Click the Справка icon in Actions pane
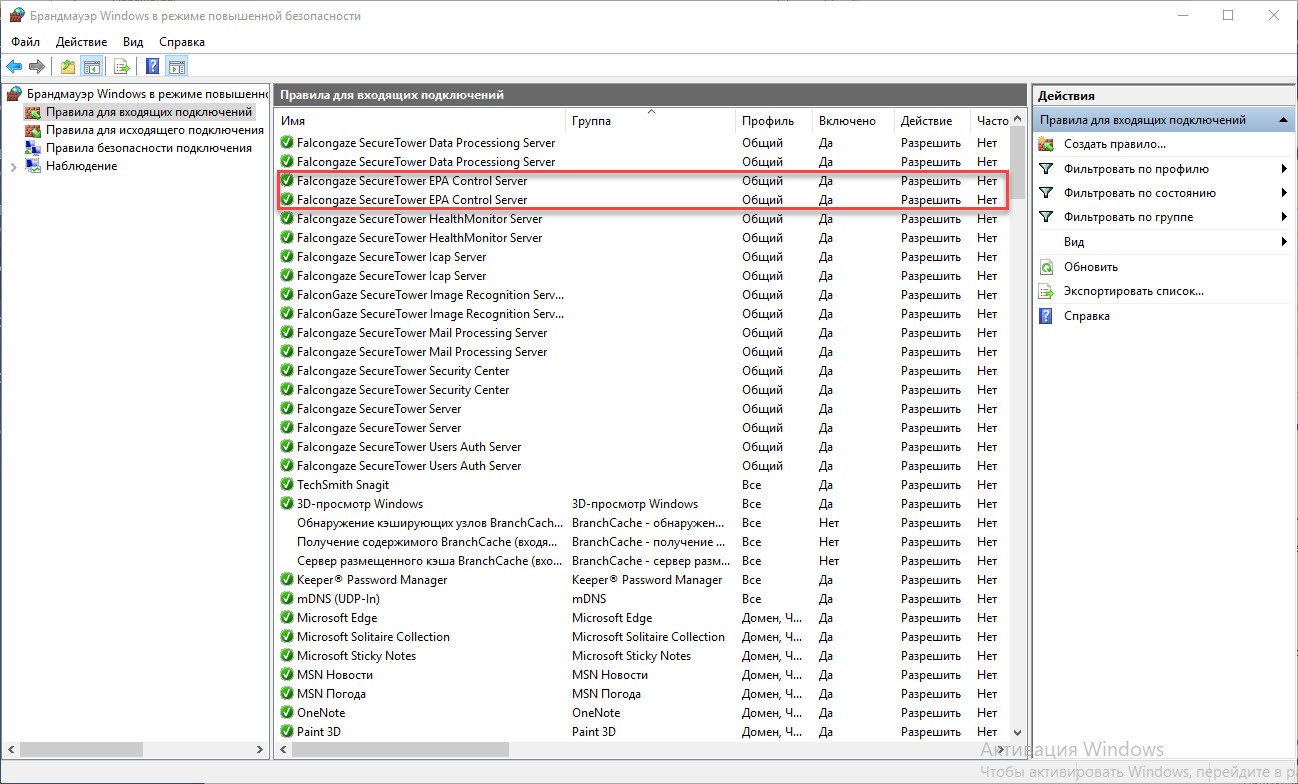 1046,316
